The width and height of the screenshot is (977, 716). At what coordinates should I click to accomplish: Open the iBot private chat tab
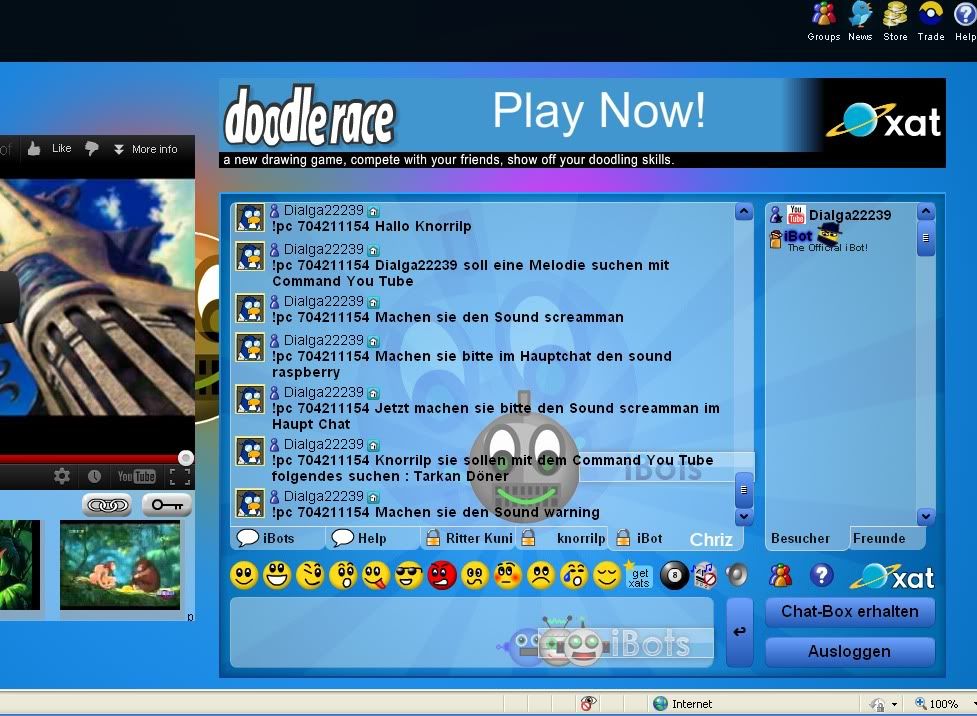(640, 538)
